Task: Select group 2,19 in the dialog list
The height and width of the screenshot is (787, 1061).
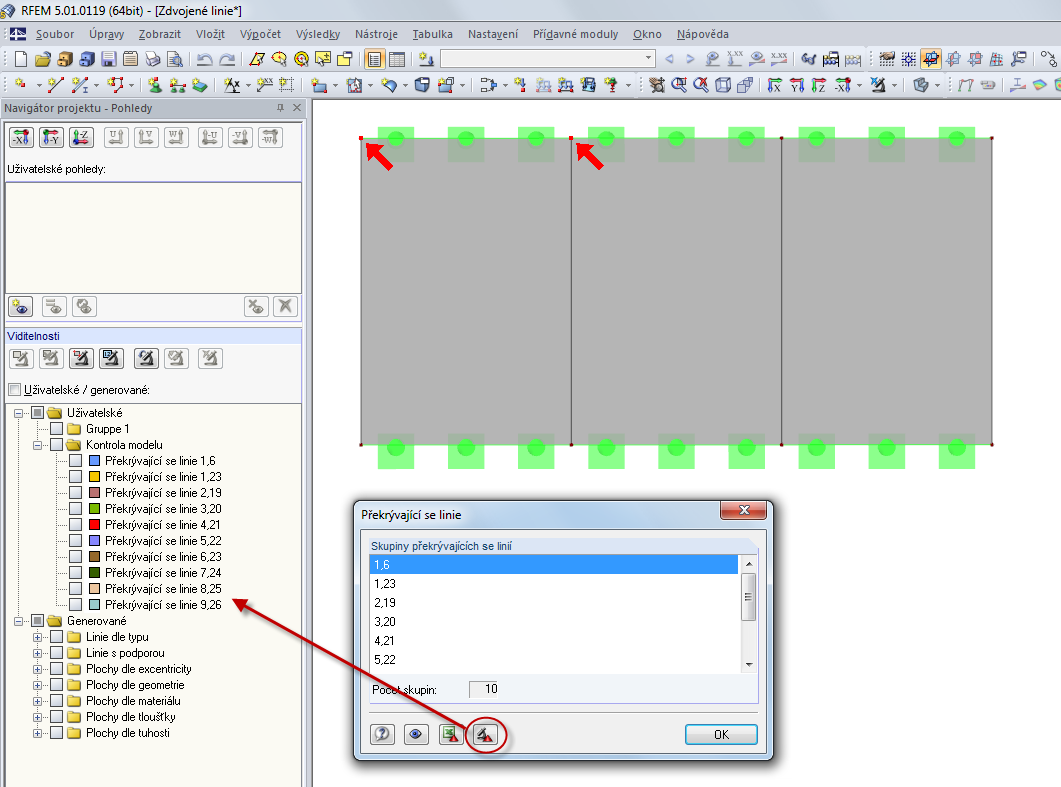Action: pyautogui.click(x=554, y=602)
